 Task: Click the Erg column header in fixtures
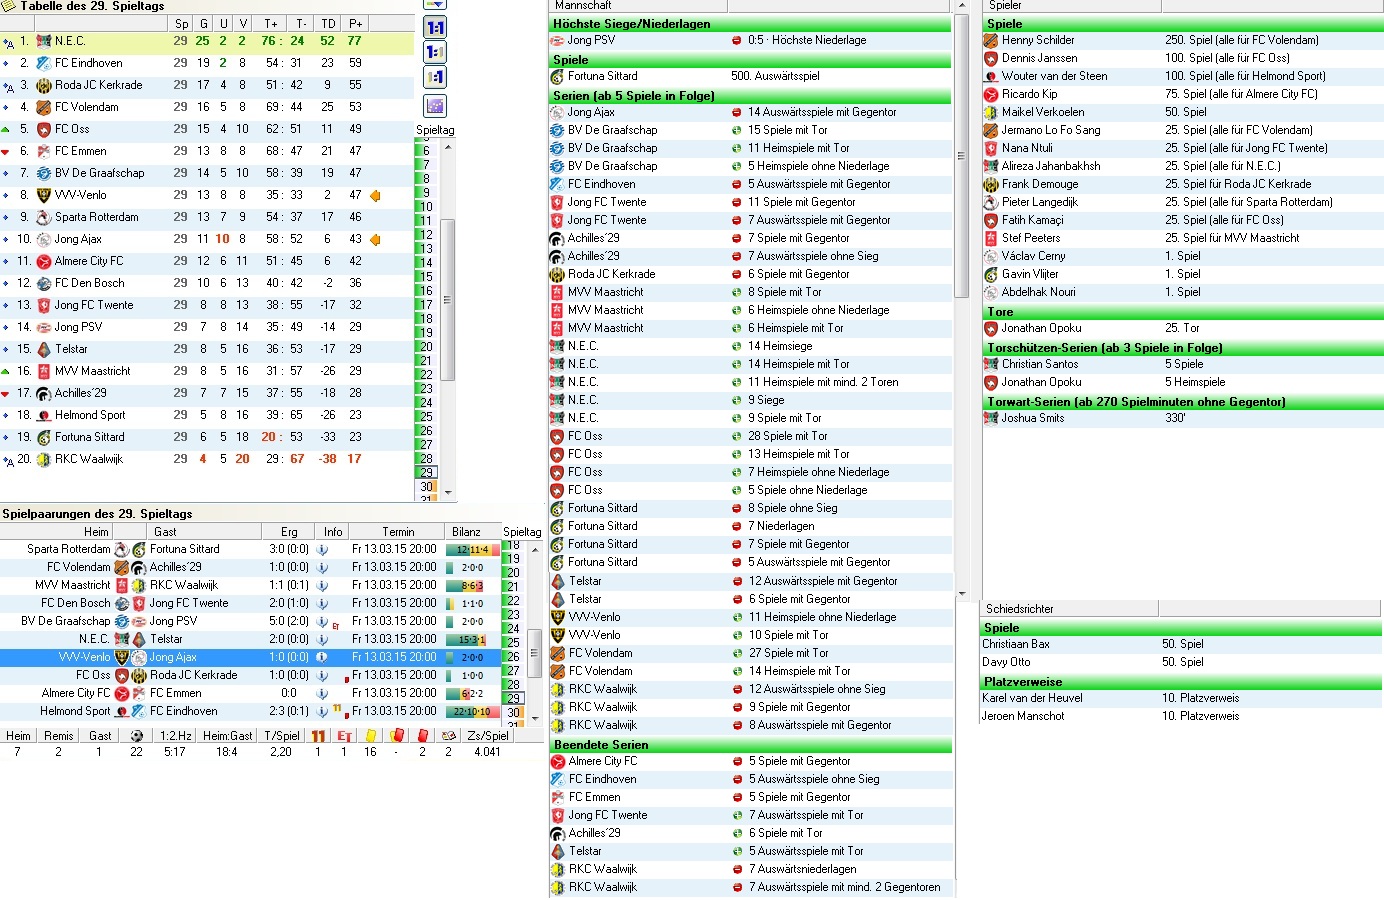(289, 532)
